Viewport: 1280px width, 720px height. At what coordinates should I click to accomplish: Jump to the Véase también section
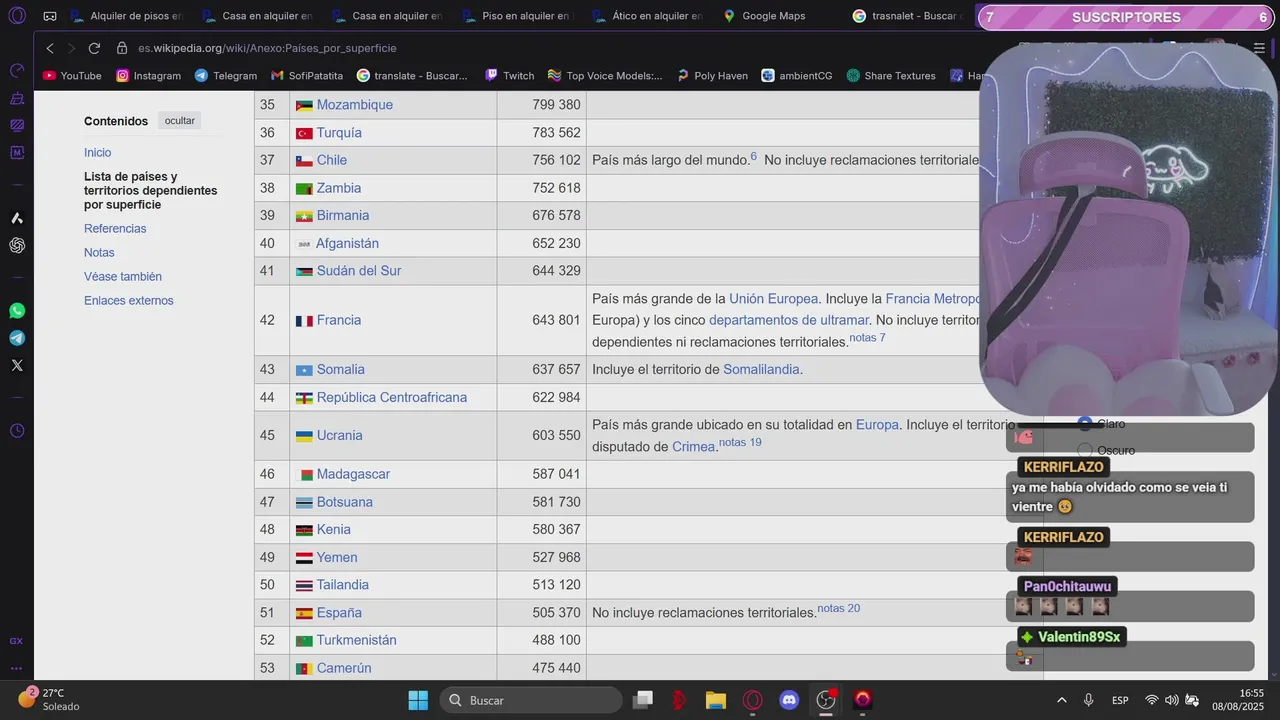click(x=123, y=277)
